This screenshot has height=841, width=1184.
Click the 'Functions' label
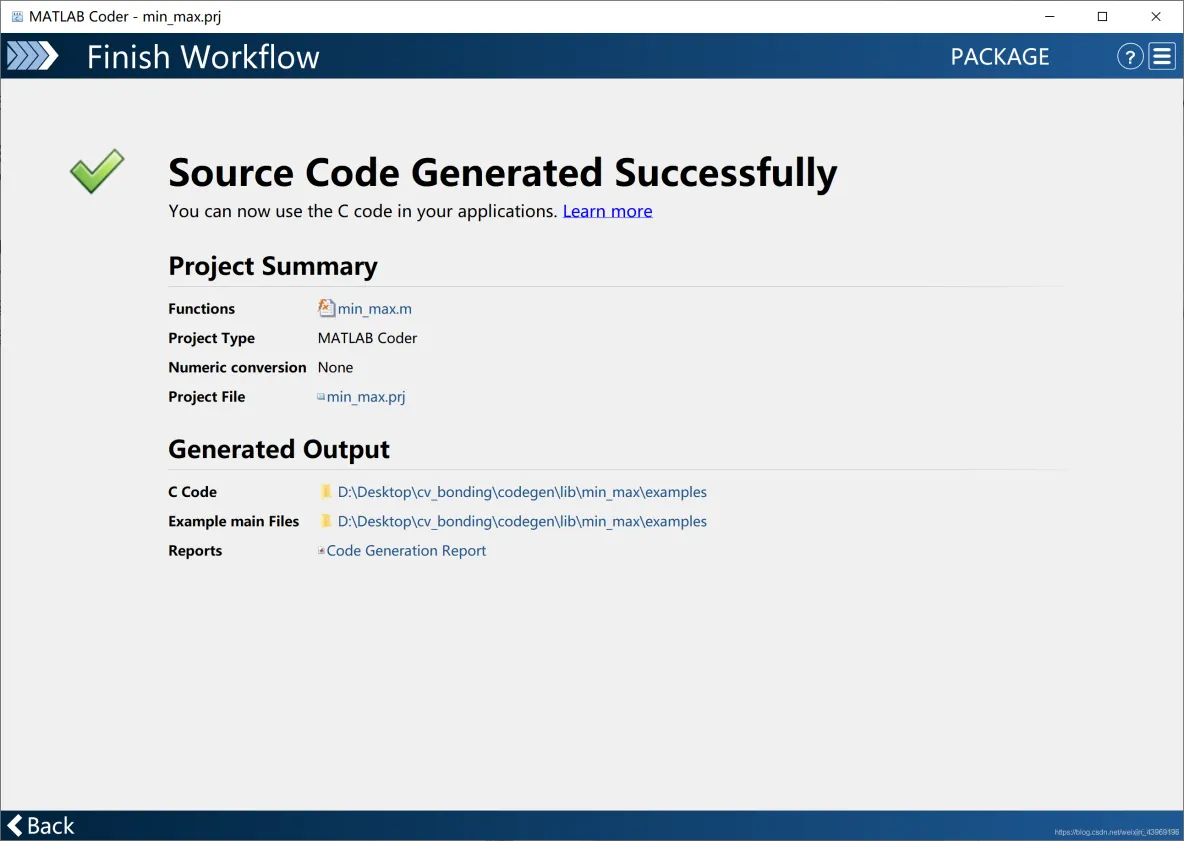point(202,309)
